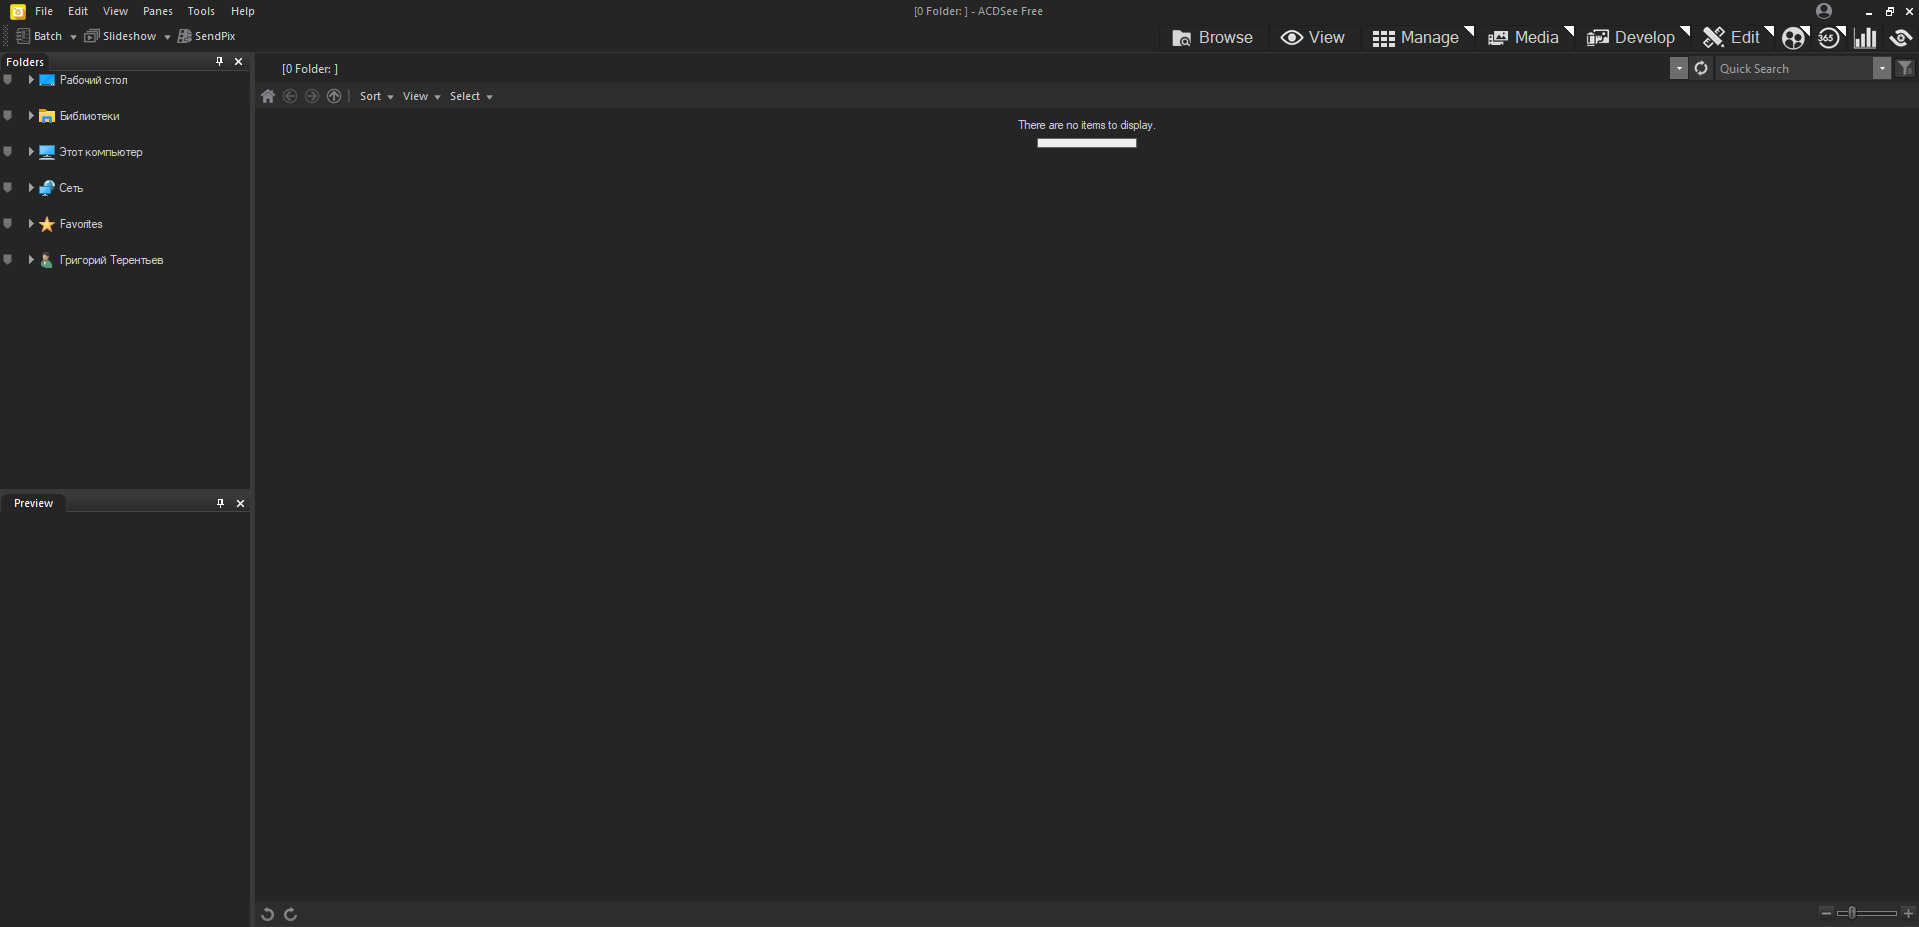Expand the Рабочий стол tree node
The image size is (1919, 927).
click(31, 80)
